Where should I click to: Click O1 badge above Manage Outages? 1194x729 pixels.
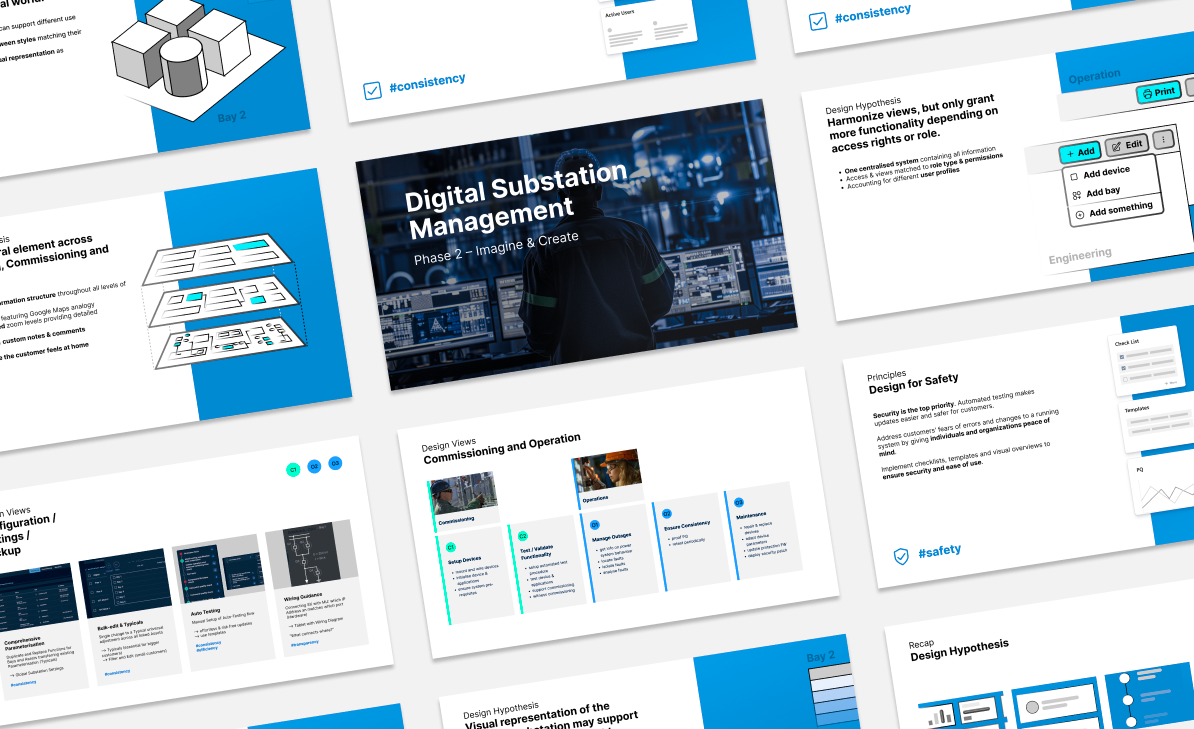pos(595,525)
